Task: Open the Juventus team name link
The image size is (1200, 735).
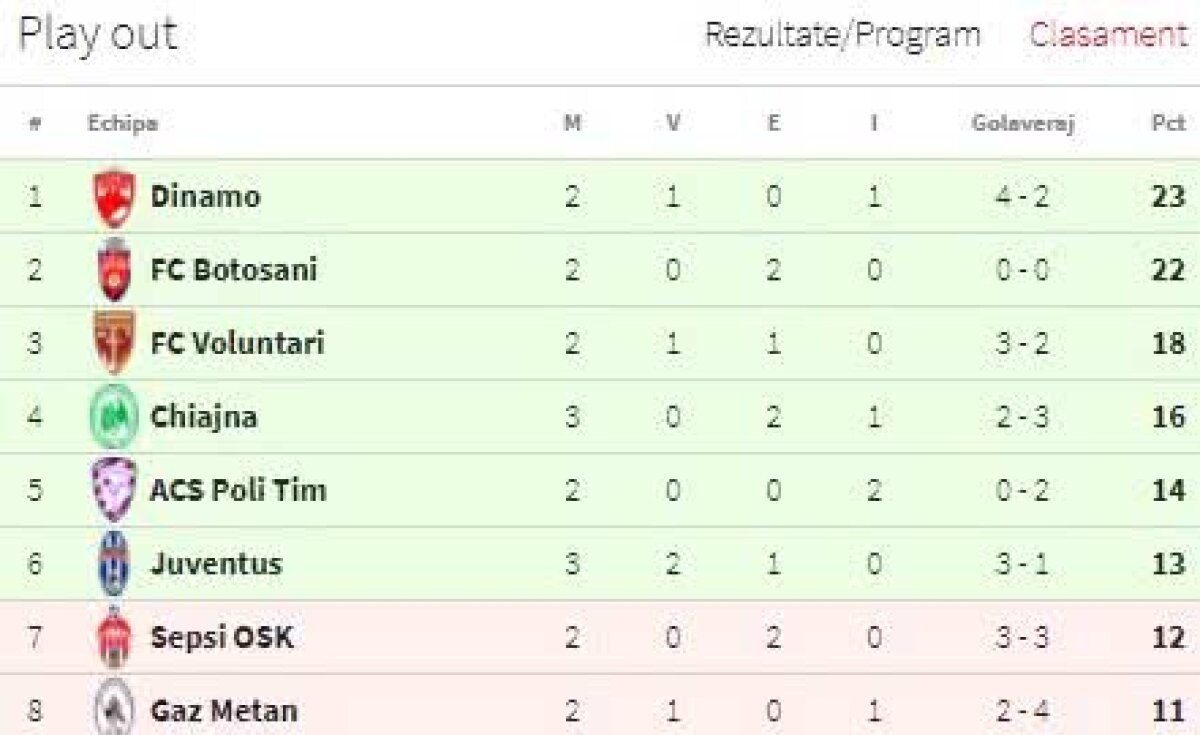Action: tap(216, 563)
